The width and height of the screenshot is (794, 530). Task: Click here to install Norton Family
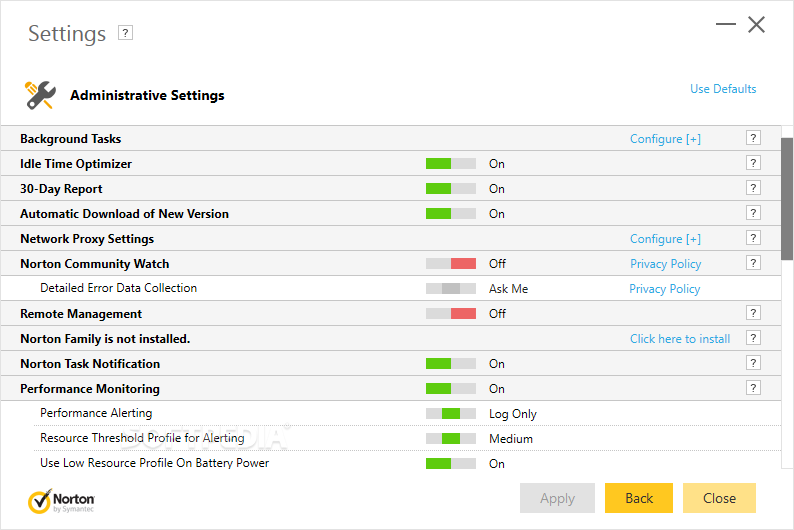click(680, 339)
